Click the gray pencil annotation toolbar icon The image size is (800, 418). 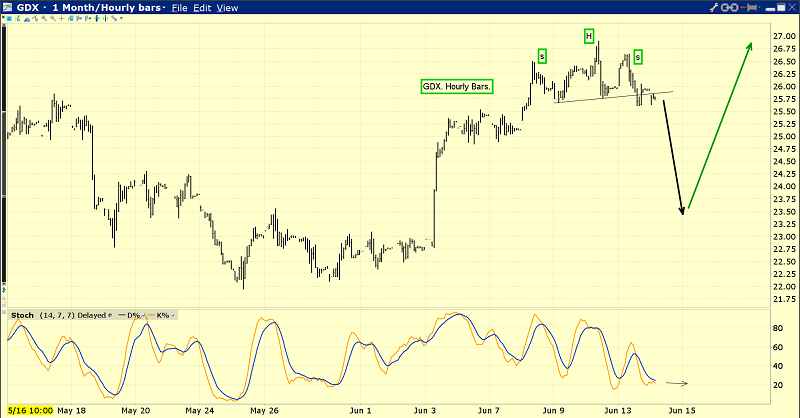click(x=114, y=18)
